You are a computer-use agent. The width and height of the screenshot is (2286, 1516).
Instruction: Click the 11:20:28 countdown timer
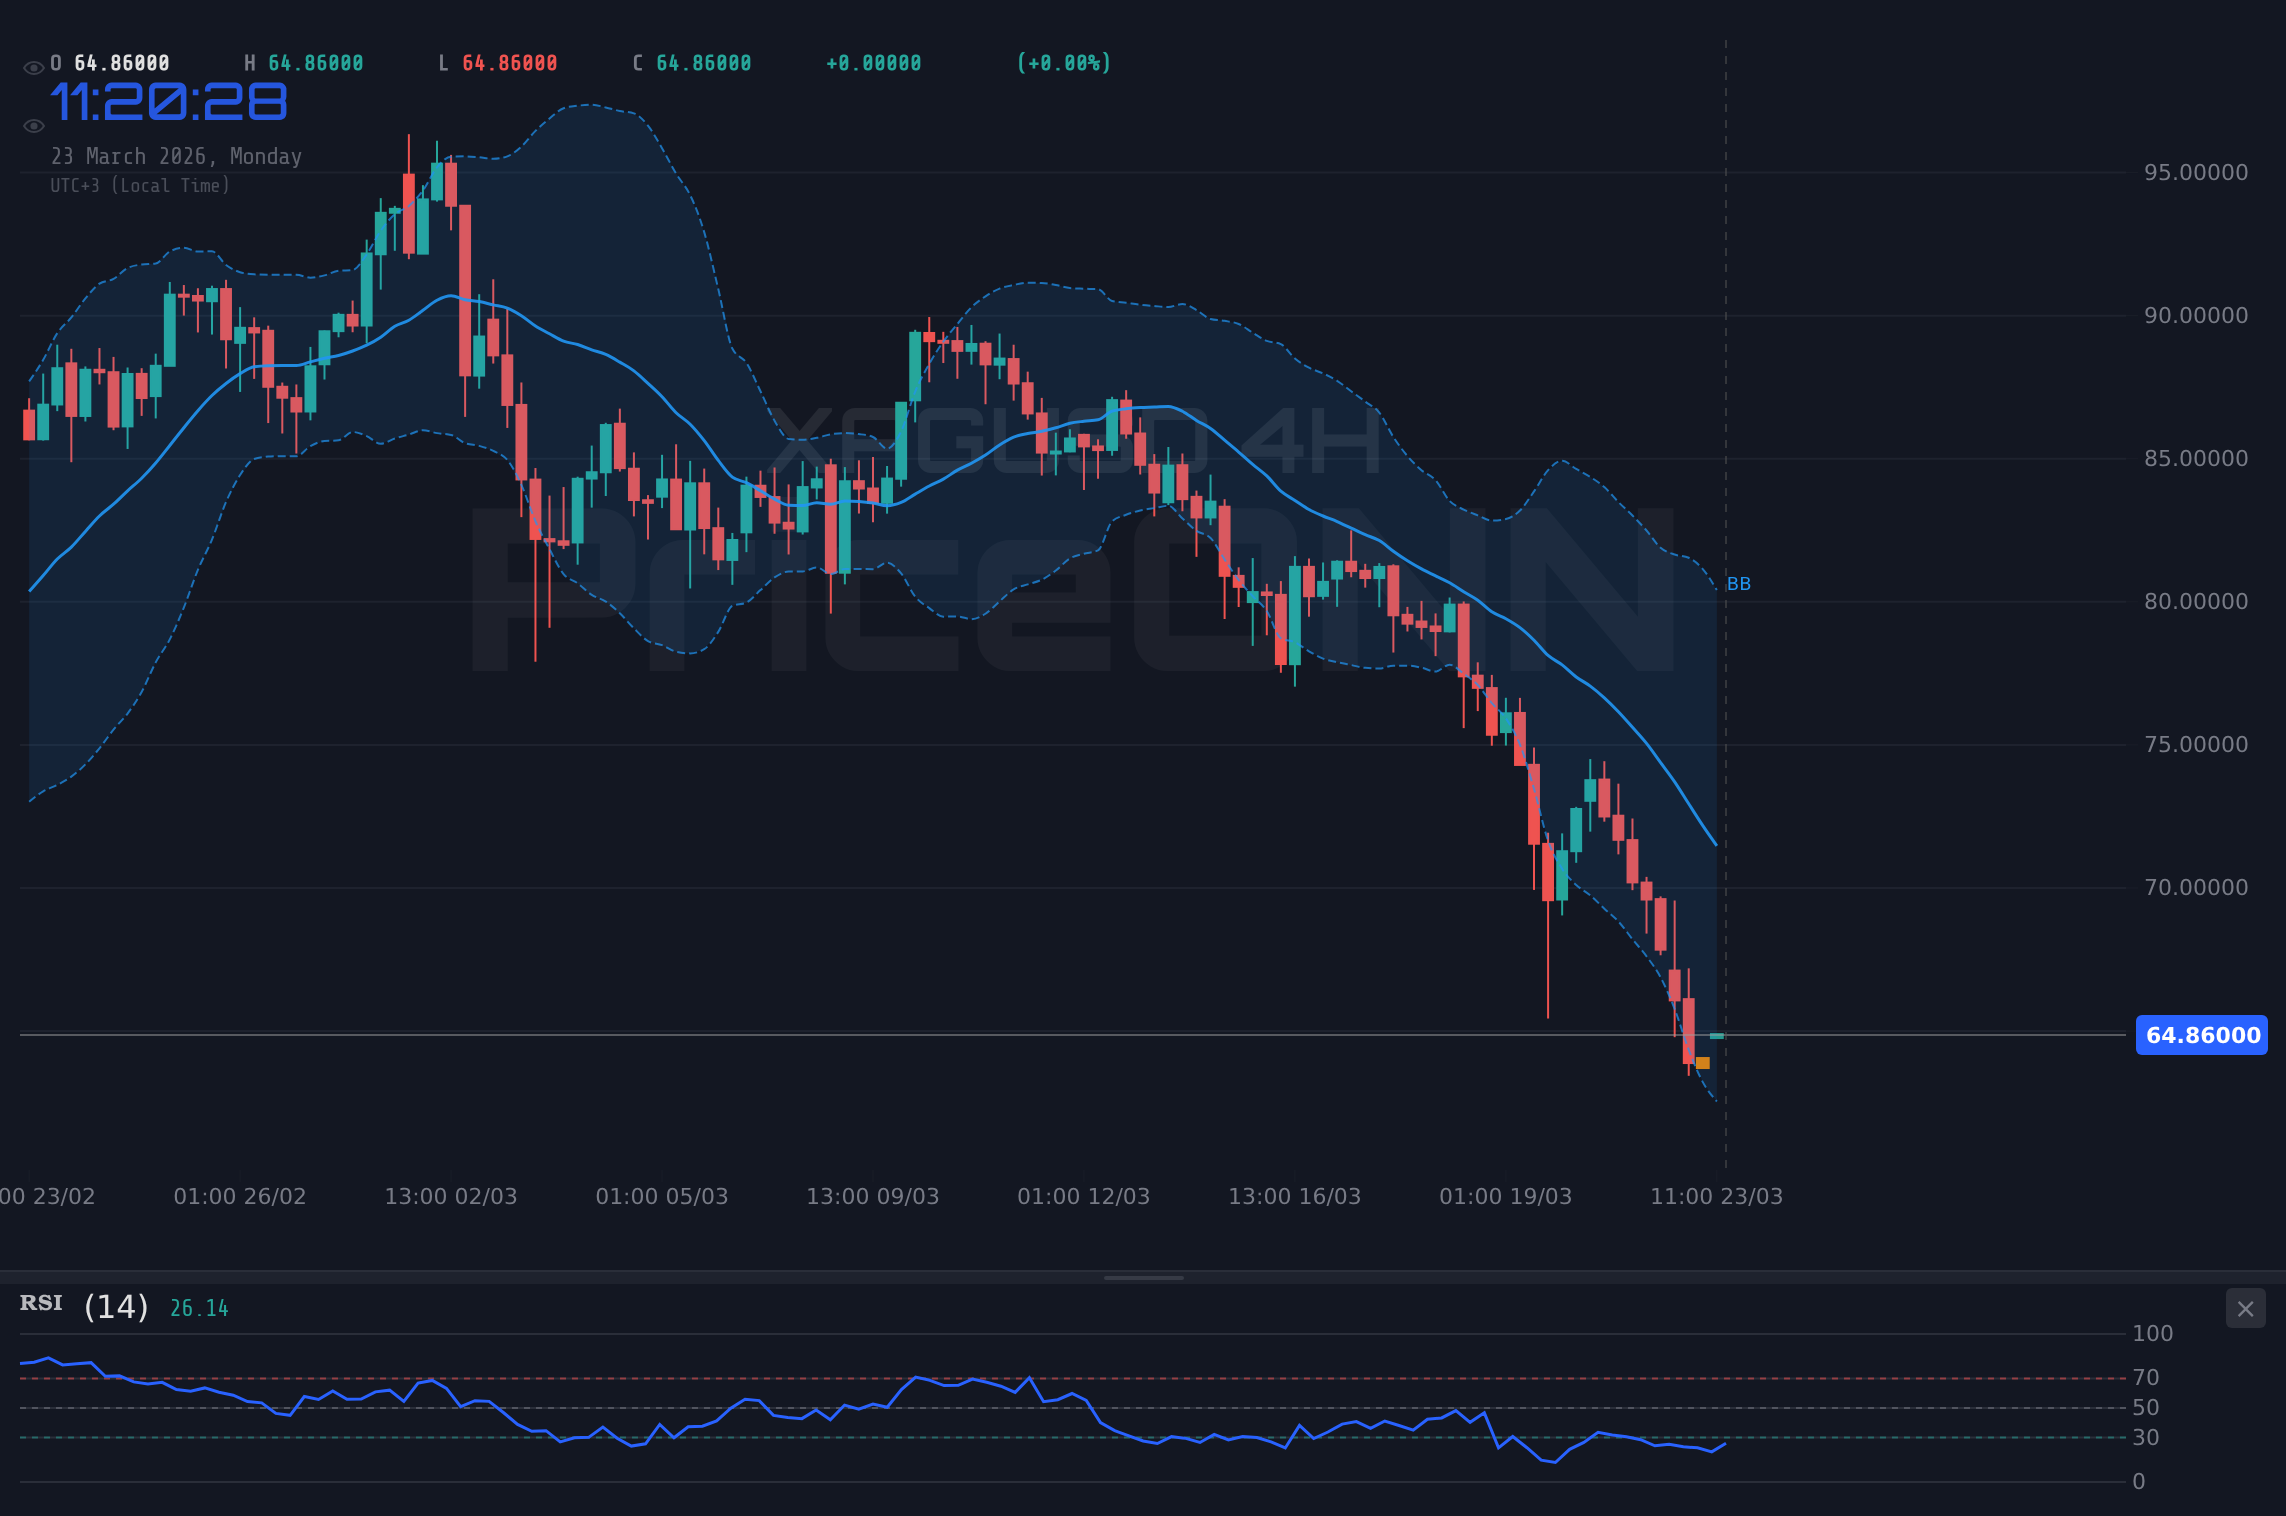point(168,101)
